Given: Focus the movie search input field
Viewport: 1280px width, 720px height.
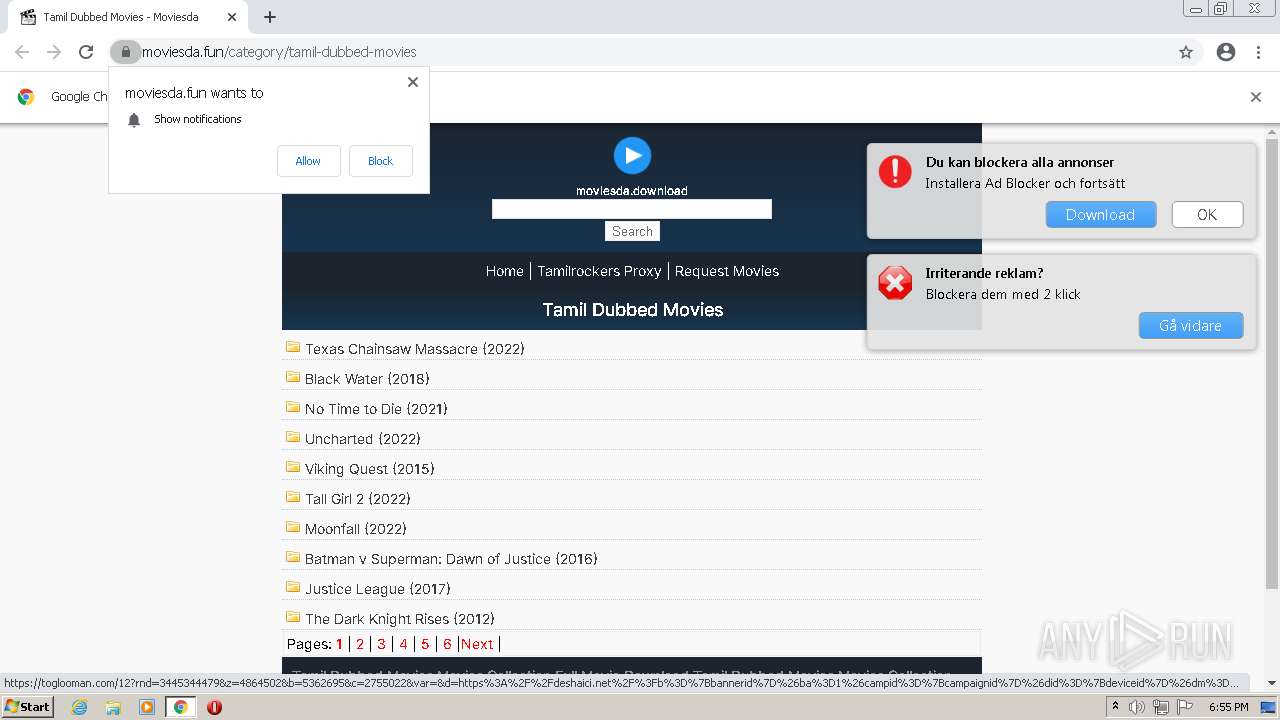Looking at the screenshot, I should point(632,209).
